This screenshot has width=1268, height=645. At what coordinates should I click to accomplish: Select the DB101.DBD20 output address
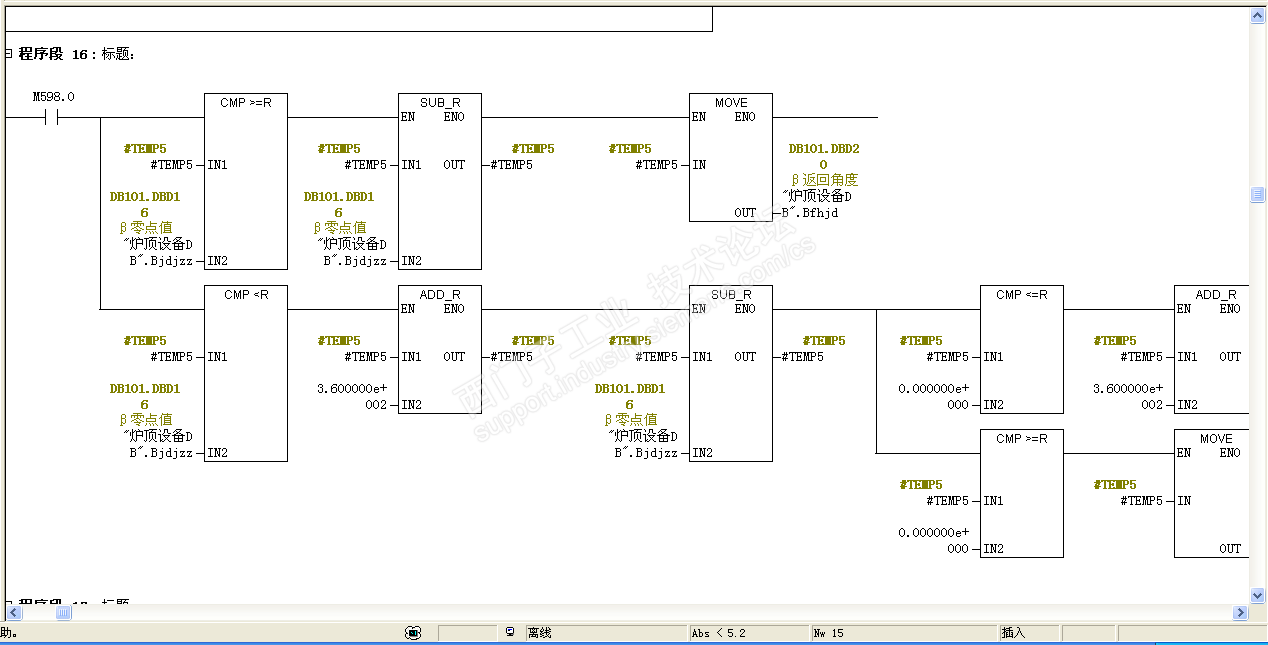click(x=824, y=157)
